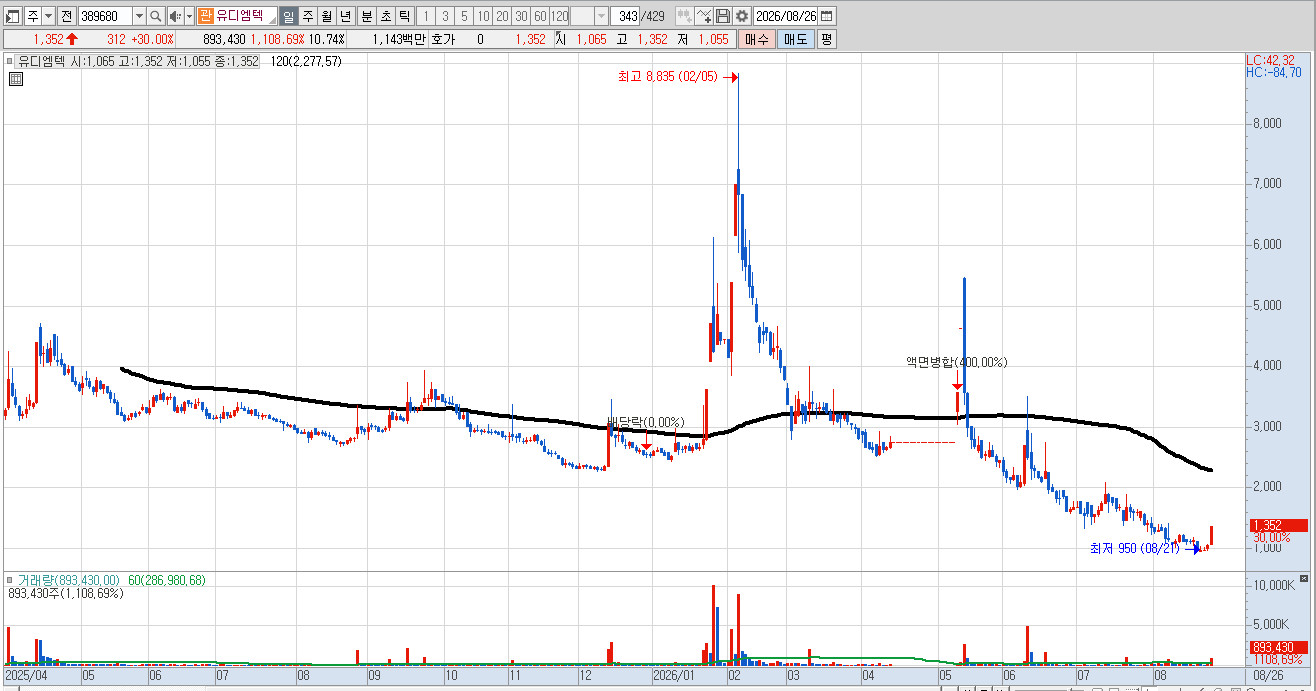Screen dimensions: 1316x691
Task: Click the 배당락(0.00%) event annotation
Action: point(645,422)
